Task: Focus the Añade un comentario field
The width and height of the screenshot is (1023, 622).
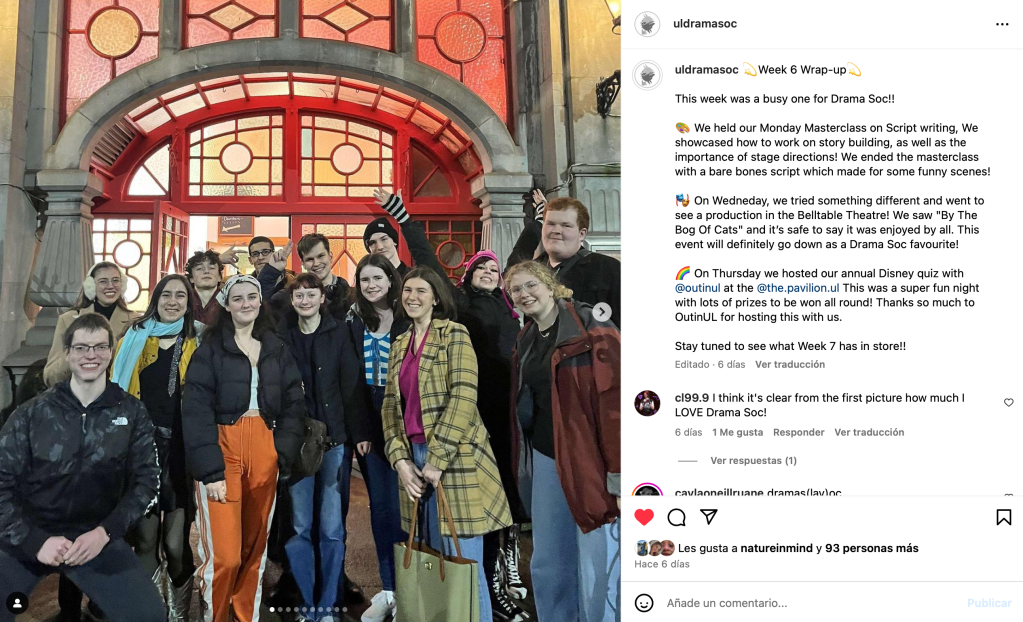Action: [x=809, y=603]
